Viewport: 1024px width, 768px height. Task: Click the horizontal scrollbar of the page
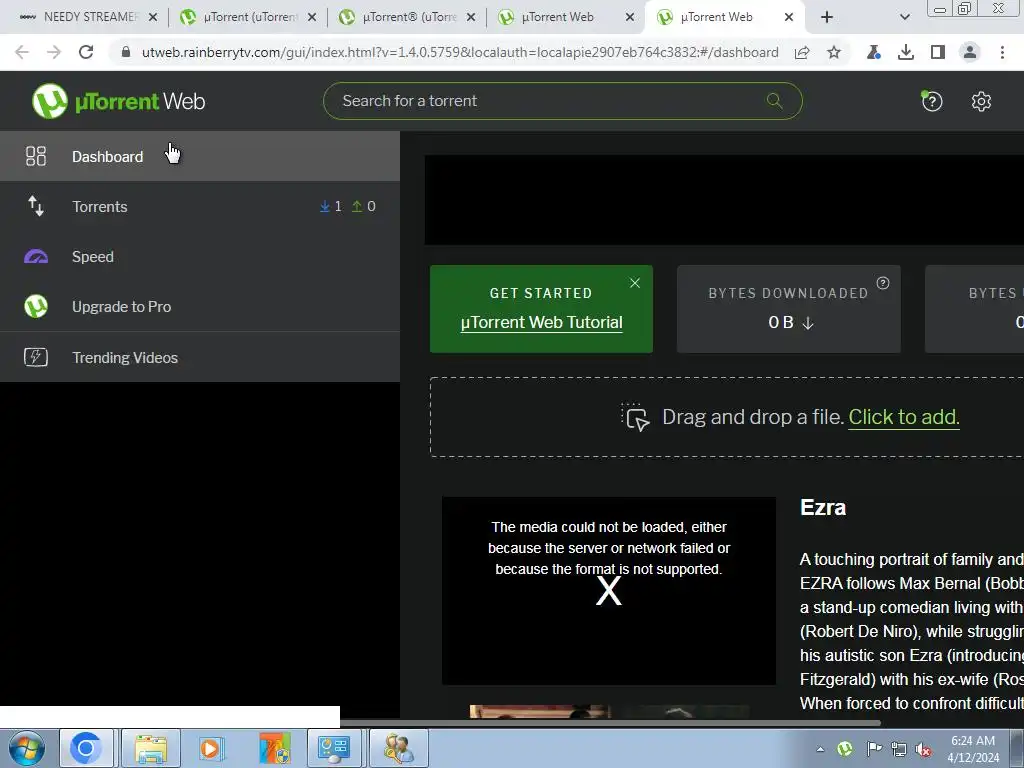point(610,723)
